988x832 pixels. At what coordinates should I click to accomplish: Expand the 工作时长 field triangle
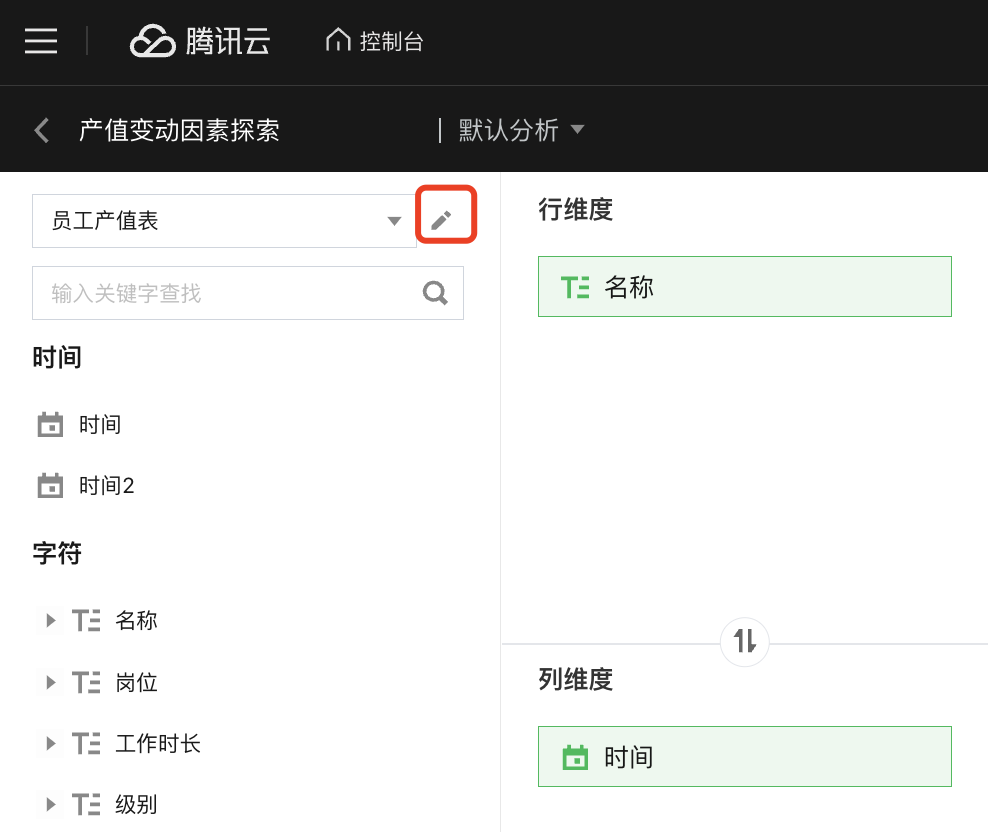[x=50, y=743]
